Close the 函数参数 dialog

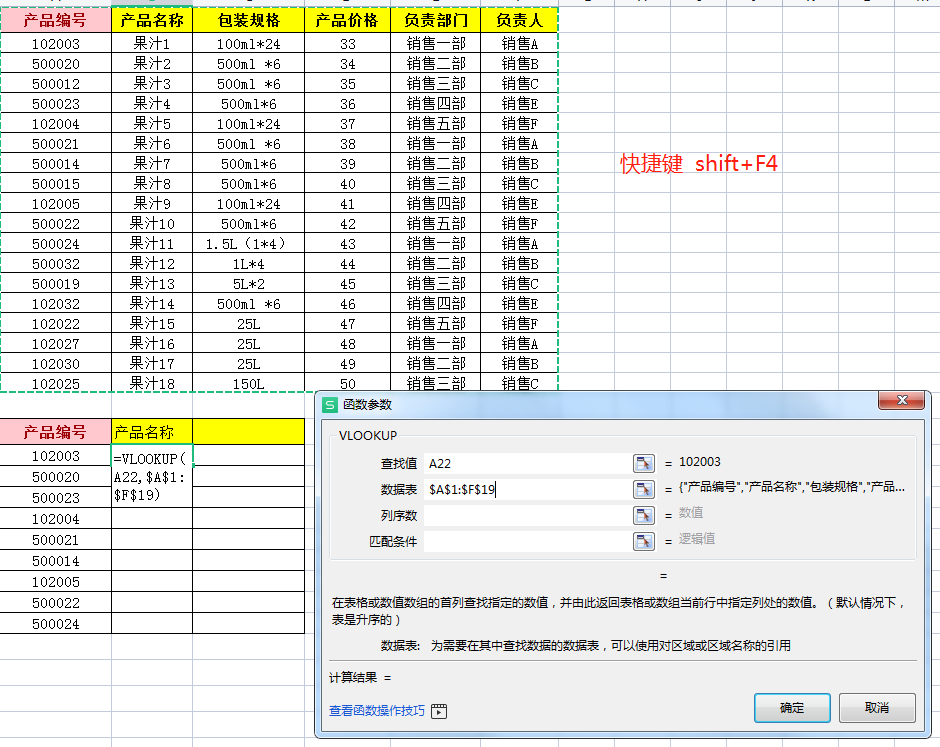[902, 400]
